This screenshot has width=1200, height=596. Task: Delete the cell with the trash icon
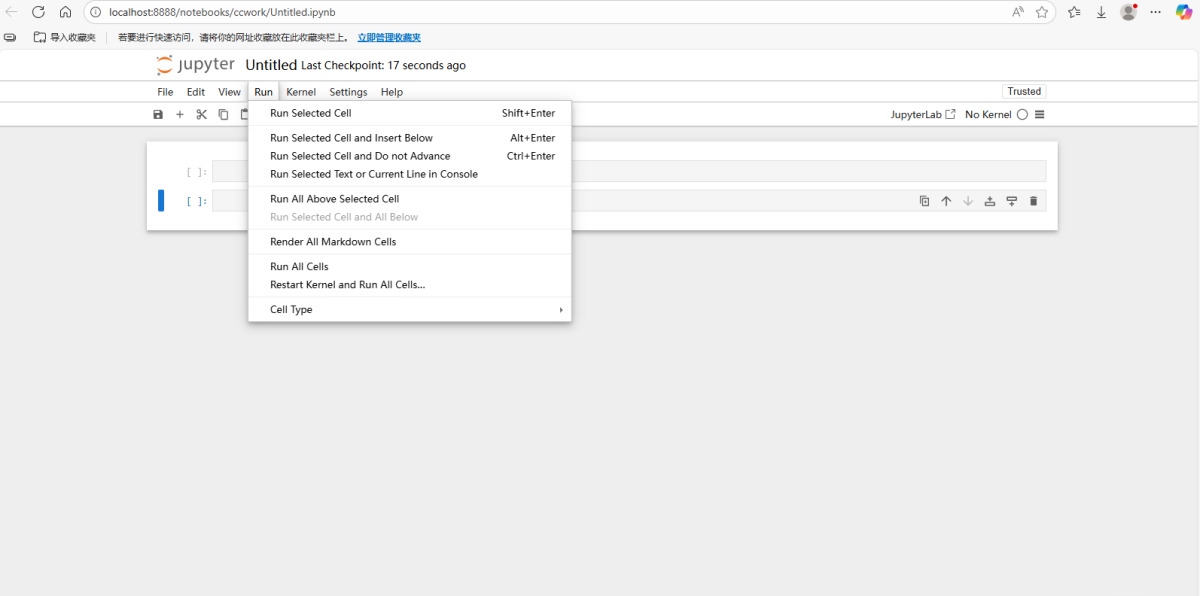coord(1033,200)
